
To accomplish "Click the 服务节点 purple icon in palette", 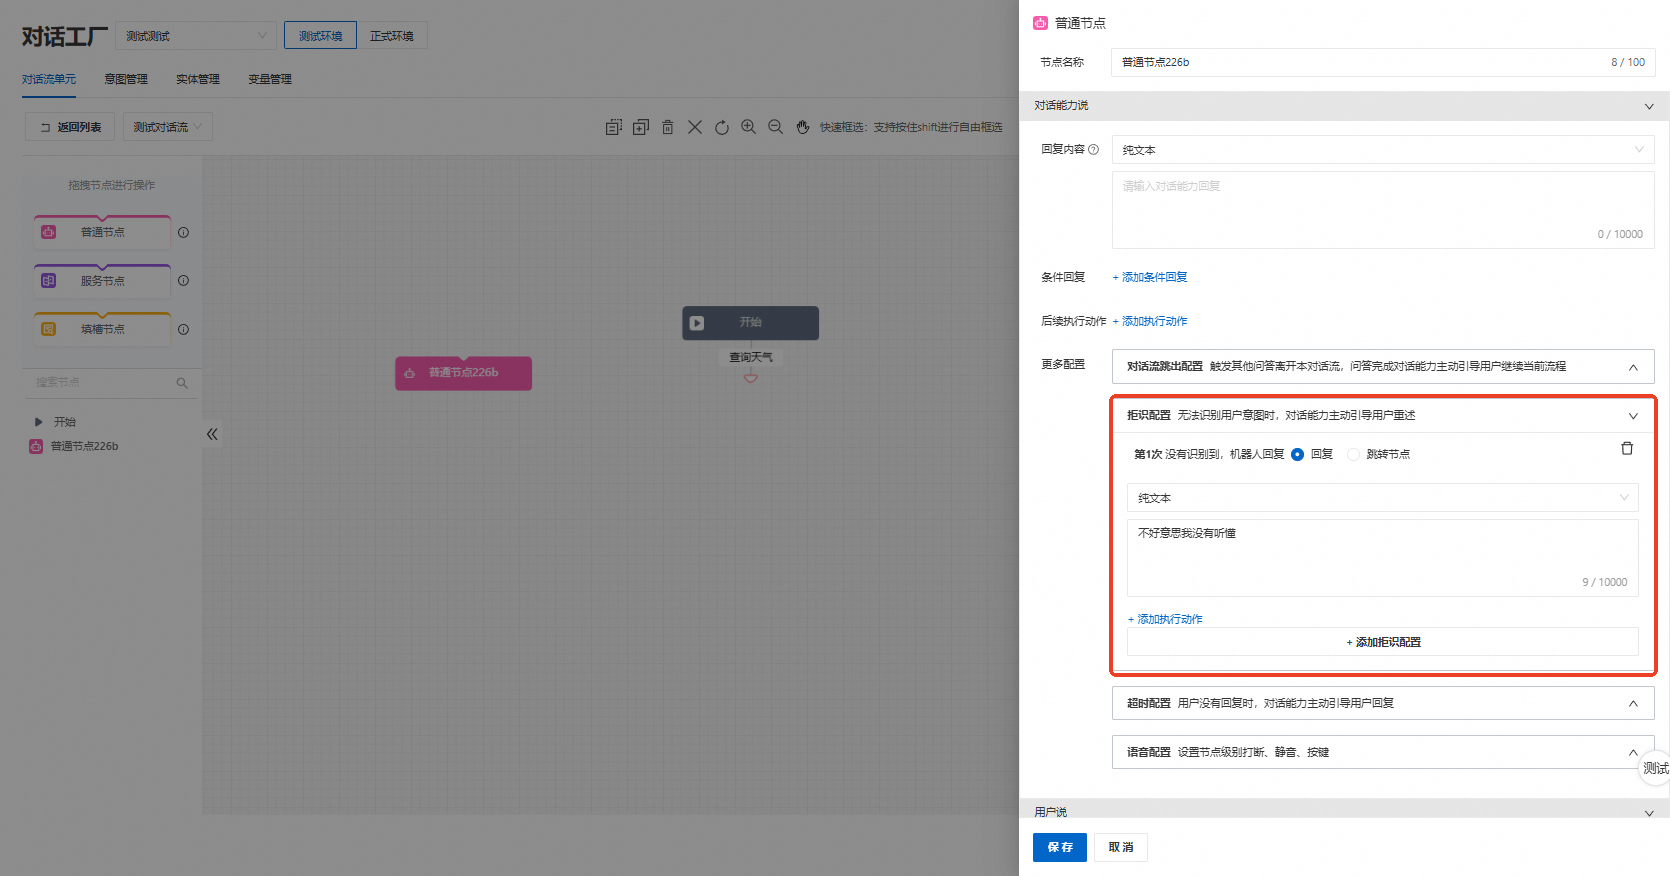I will pyautogui.click(x=48, y=280).
